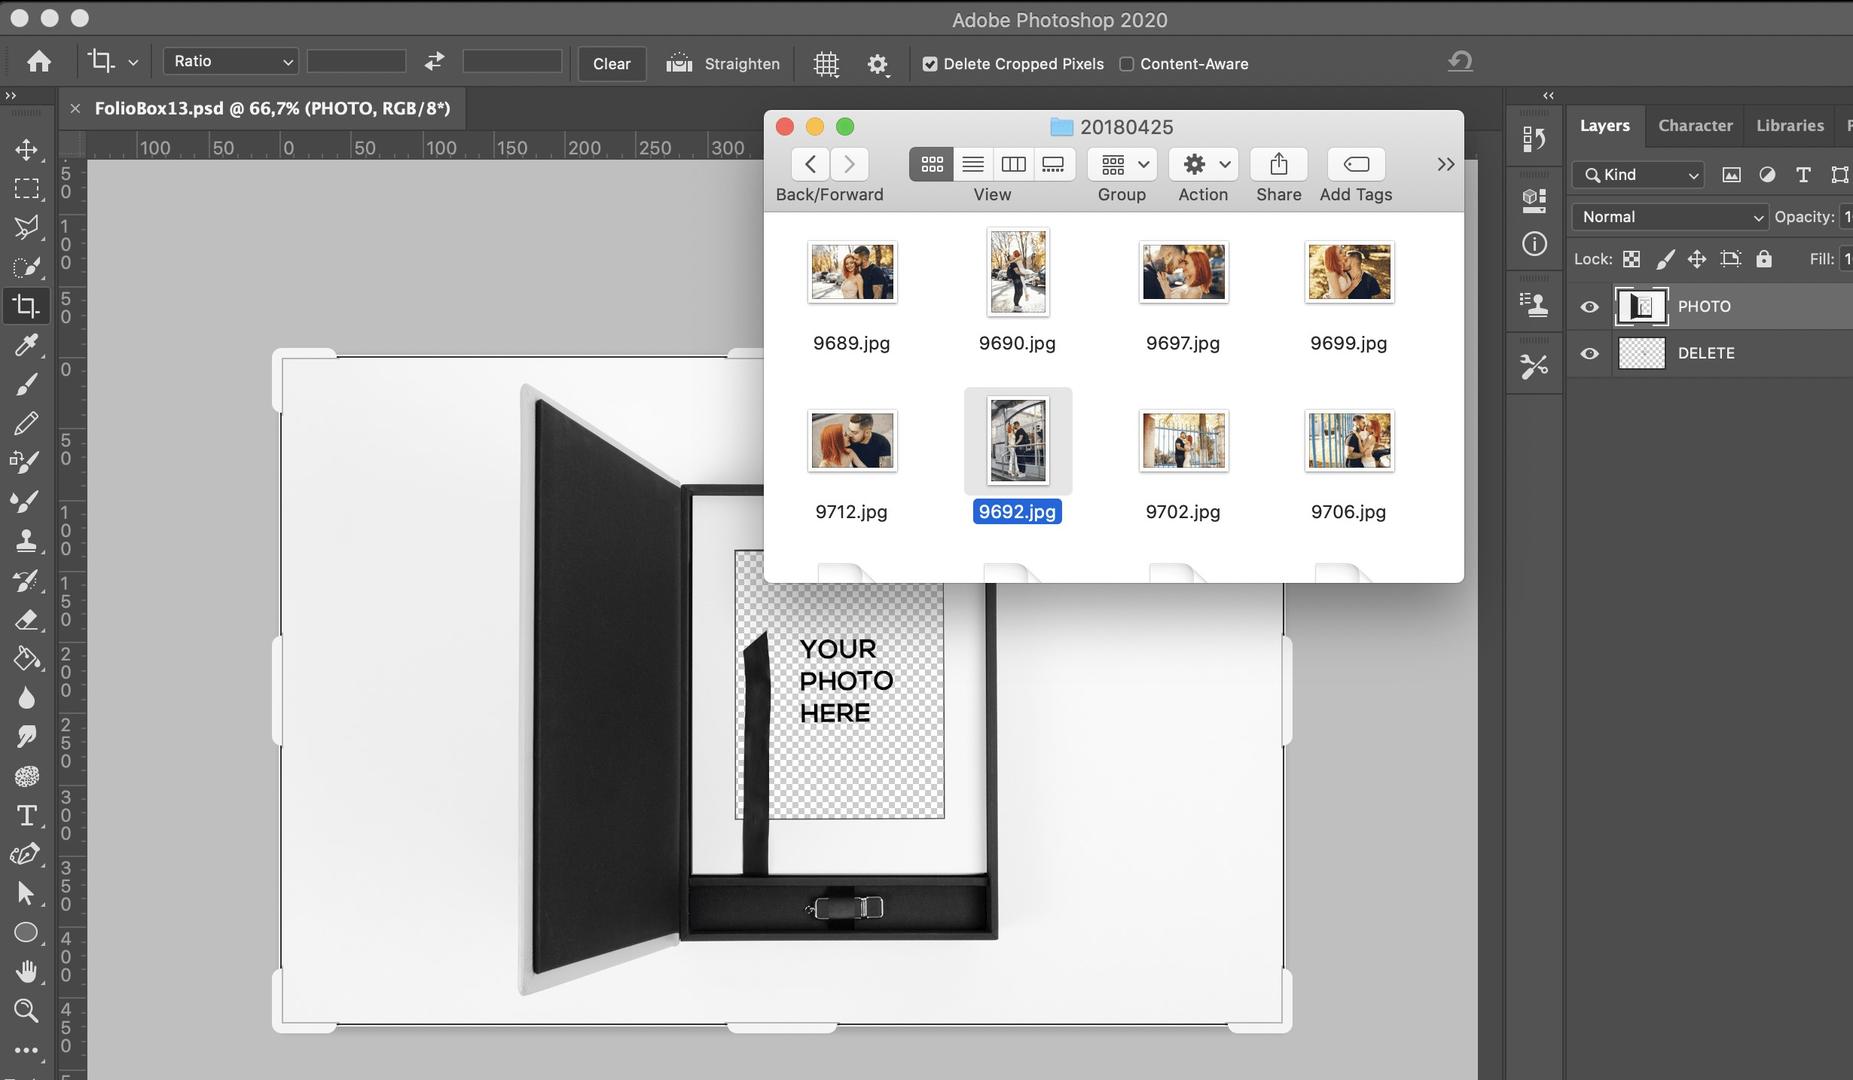
Task: Filter layers by type using the text icon
Action: 1803,174
